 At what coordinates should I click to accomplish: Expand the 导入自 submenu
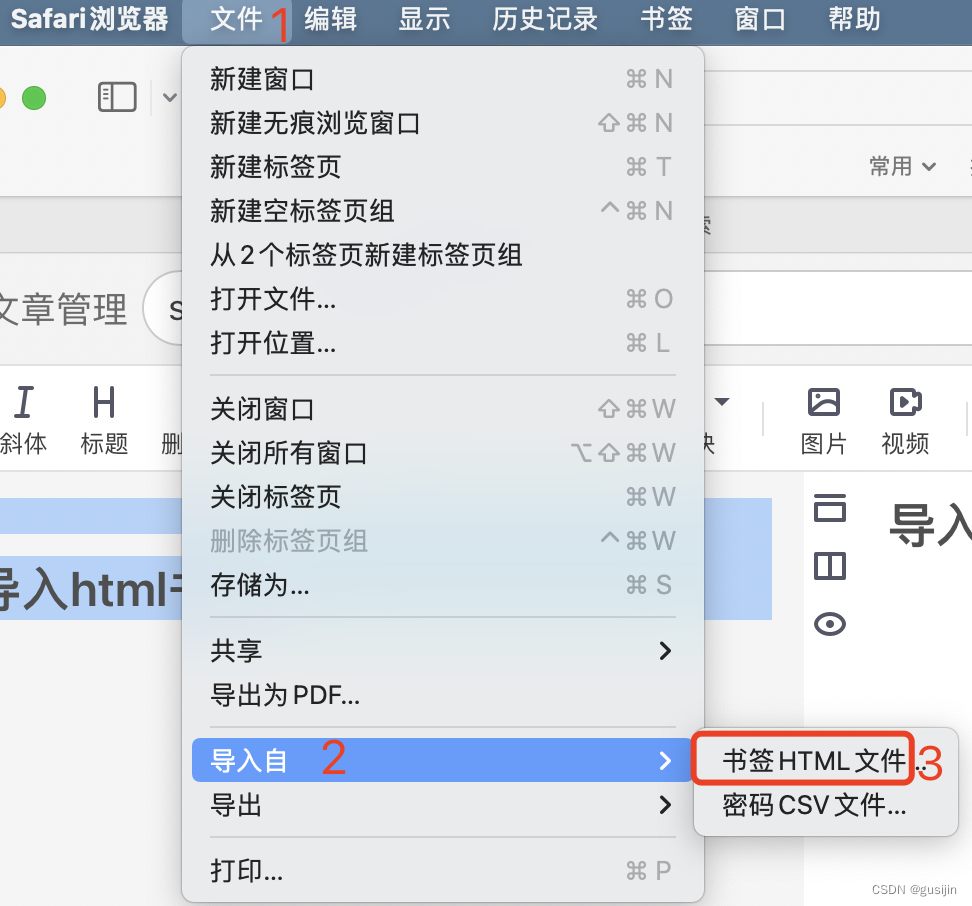pos(443,760)
